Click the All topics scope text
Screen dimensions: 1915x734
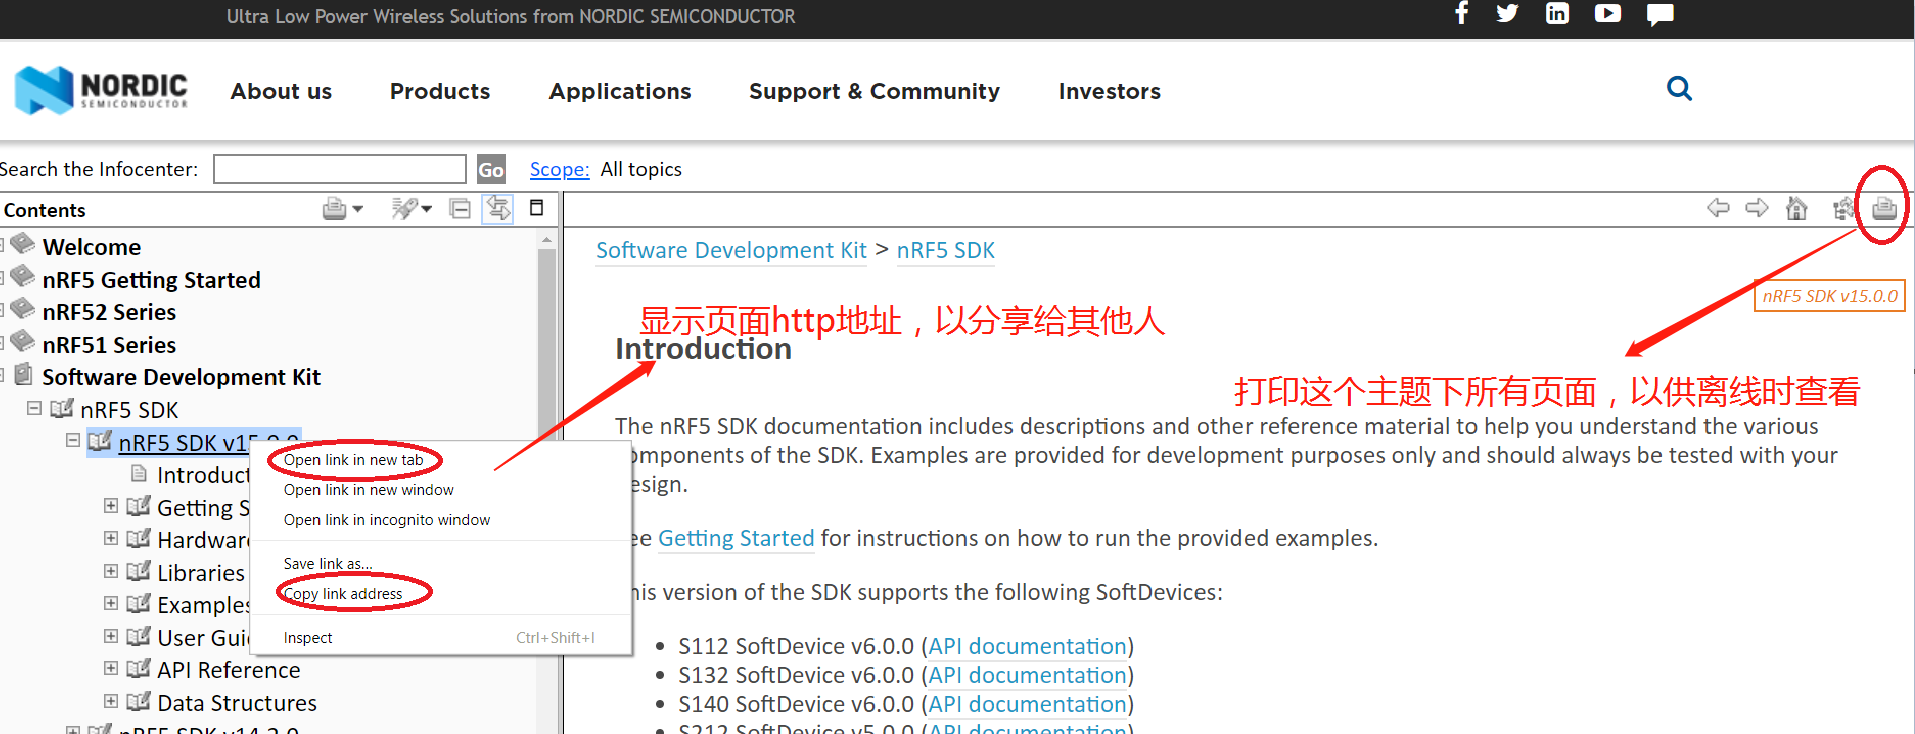(641, 169)
